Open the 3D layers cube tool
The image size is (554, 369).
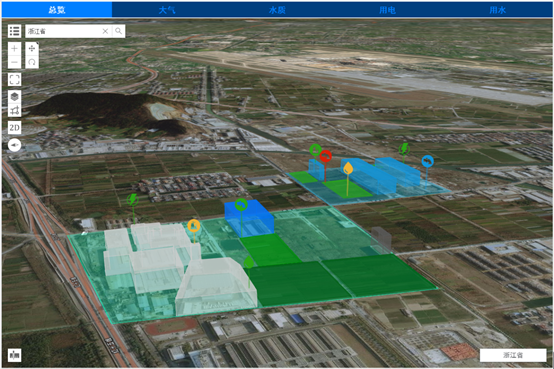click(x=14, y=96)
